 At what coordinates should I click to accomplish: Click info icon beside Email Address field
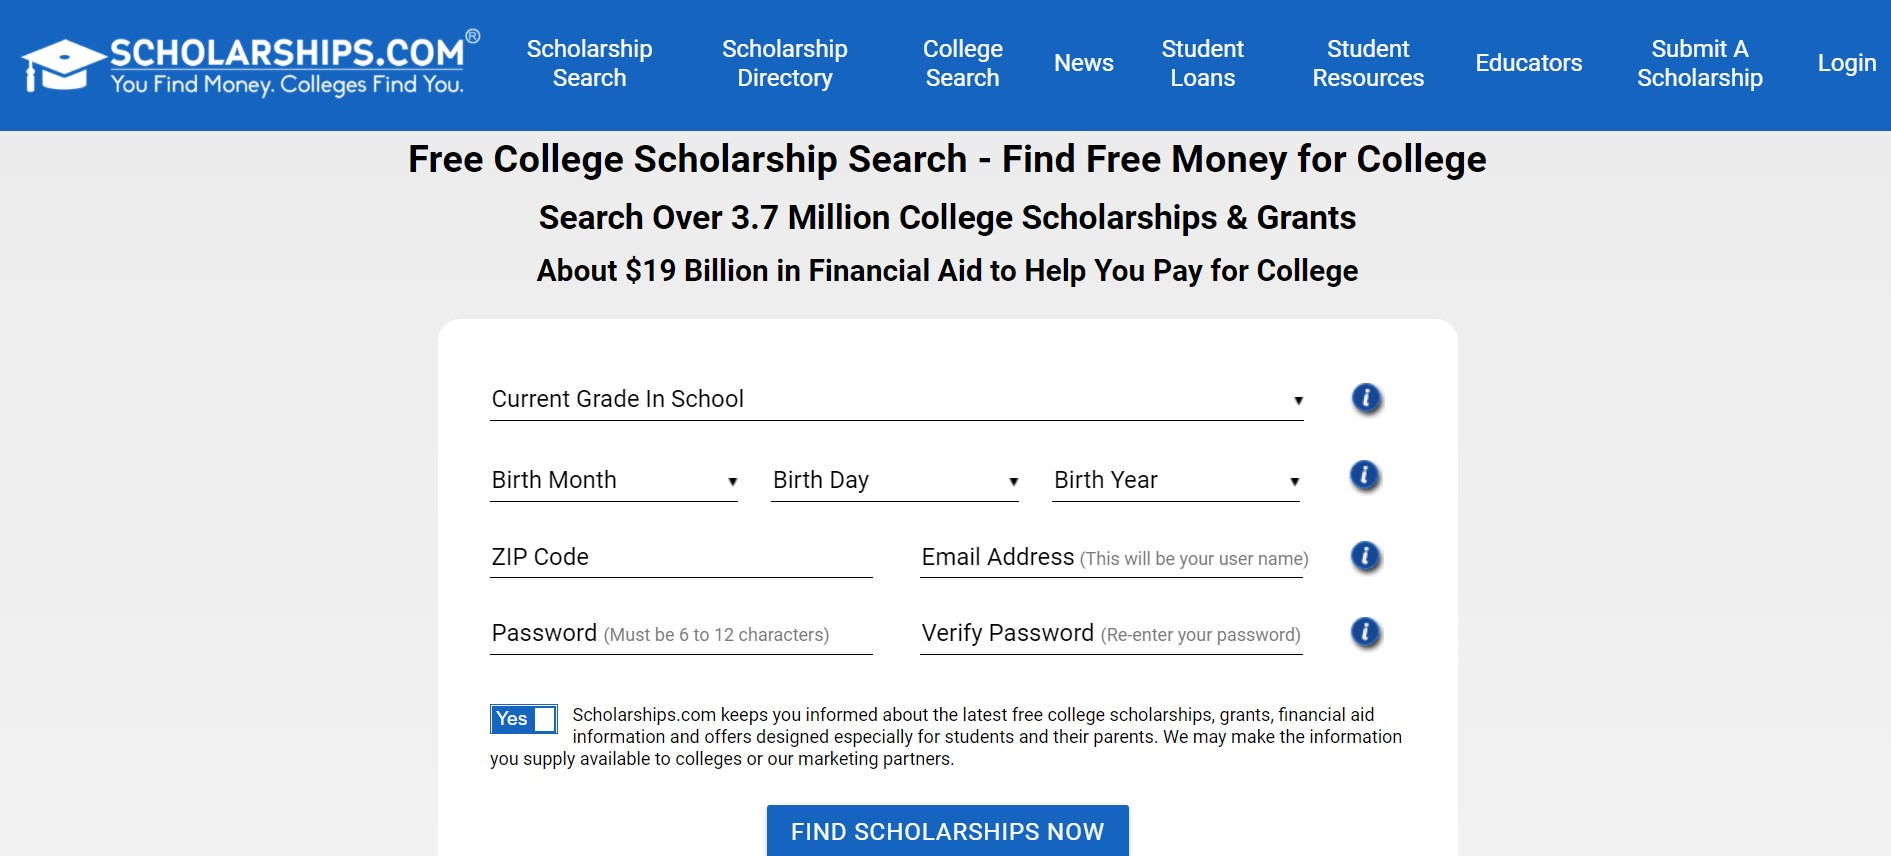(1365, 556)
